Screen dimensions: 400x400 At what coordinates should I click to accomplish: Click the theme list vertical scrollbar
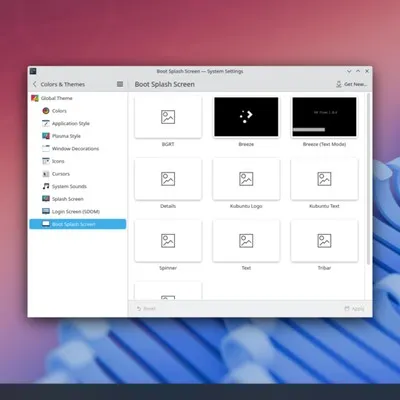(368, 179)
